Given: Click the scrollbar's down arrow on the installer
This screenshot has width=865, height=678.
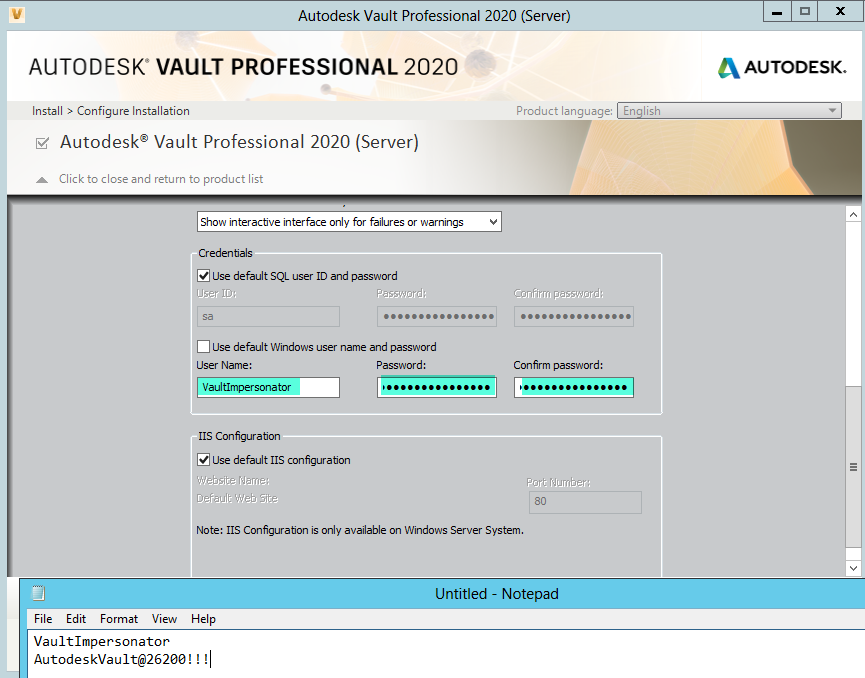Looking at the screenshot, I should [853, 565].
